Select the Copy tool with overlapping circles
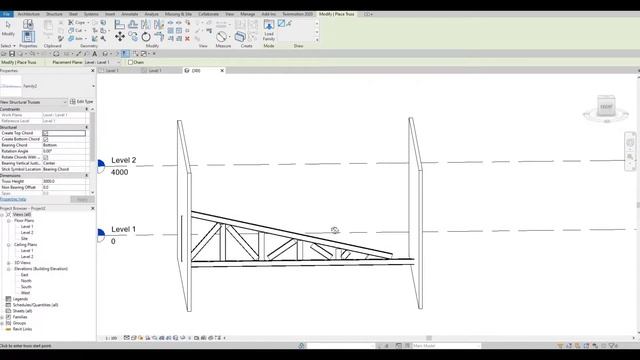 [x=133, y=37]
